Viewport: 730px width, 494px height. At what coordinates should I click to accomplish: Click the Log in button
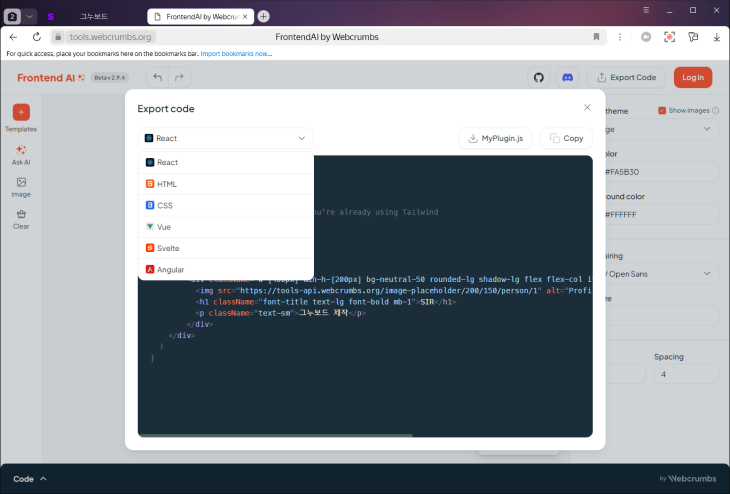pos(693,77)
